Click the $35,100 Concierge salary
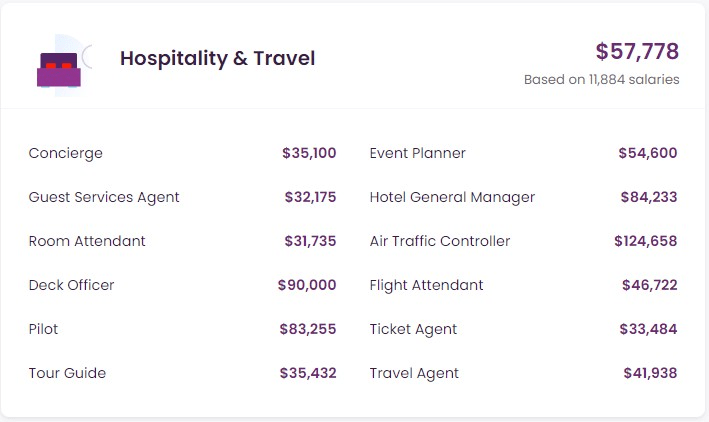 (309, 153)
